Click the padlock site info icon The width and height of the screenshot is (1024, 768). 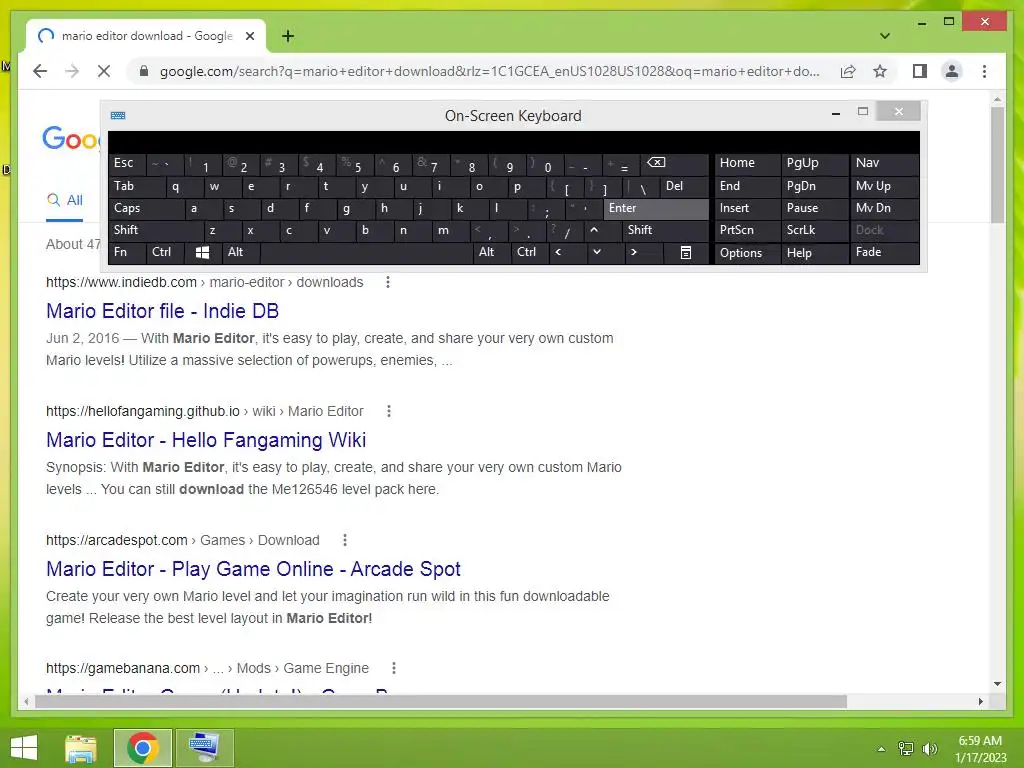coord(144,71)
